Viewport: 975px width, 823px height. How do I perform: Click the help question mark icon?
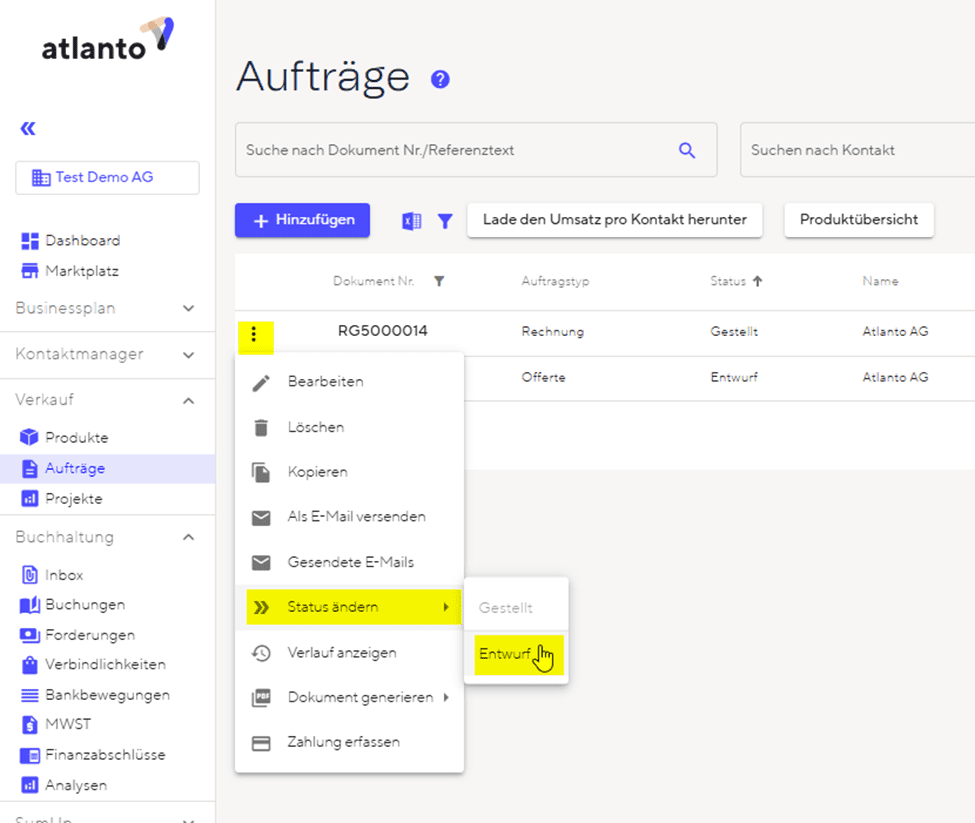[x=440, y=79]
